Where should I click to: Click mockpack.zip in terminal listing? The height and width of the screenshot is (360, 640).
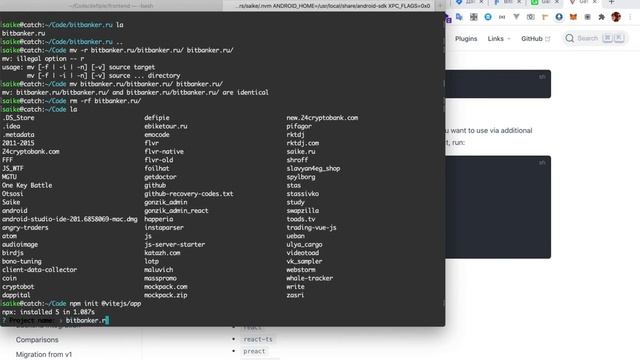[x=166, y=295]
